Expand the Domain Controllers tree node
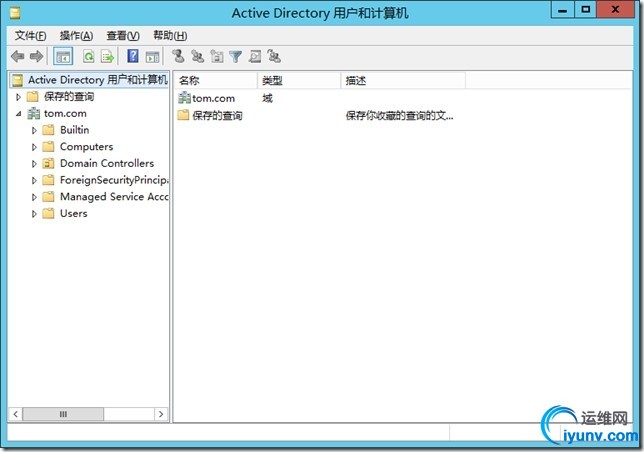644x452 pixels. [x=34, y=164]
